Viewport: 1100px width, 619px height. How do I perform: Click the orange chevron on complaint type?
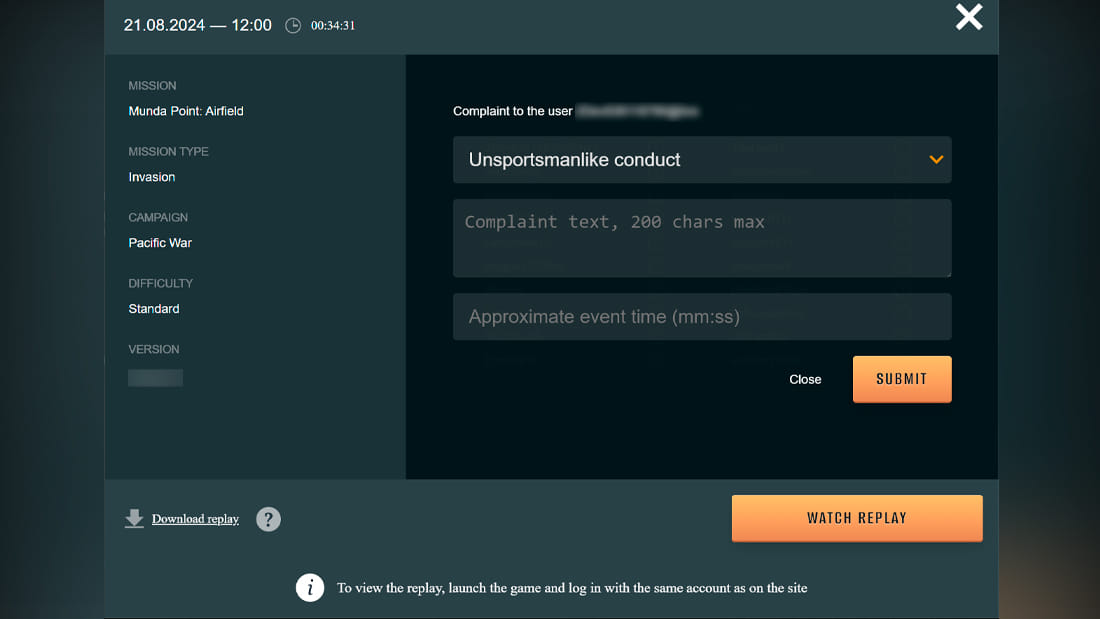pos(936,160)
